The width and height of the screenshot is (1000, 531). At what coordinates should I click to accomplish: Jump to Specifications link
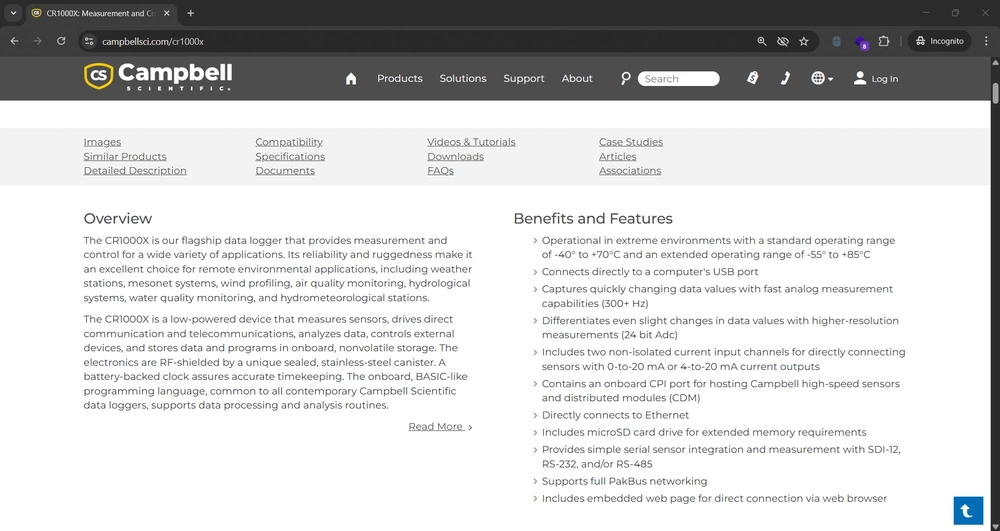tap(290, 157)
